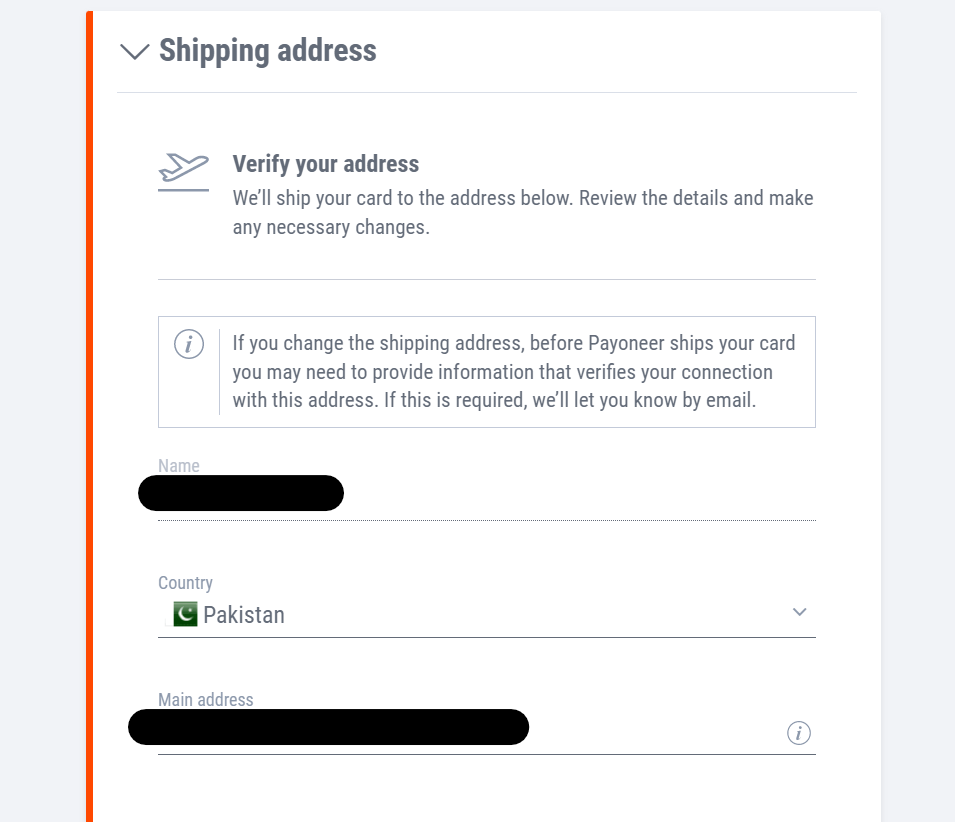Select the Verify your address heading
This screenshot has height=822, width=955.
(x=325, y=164)
